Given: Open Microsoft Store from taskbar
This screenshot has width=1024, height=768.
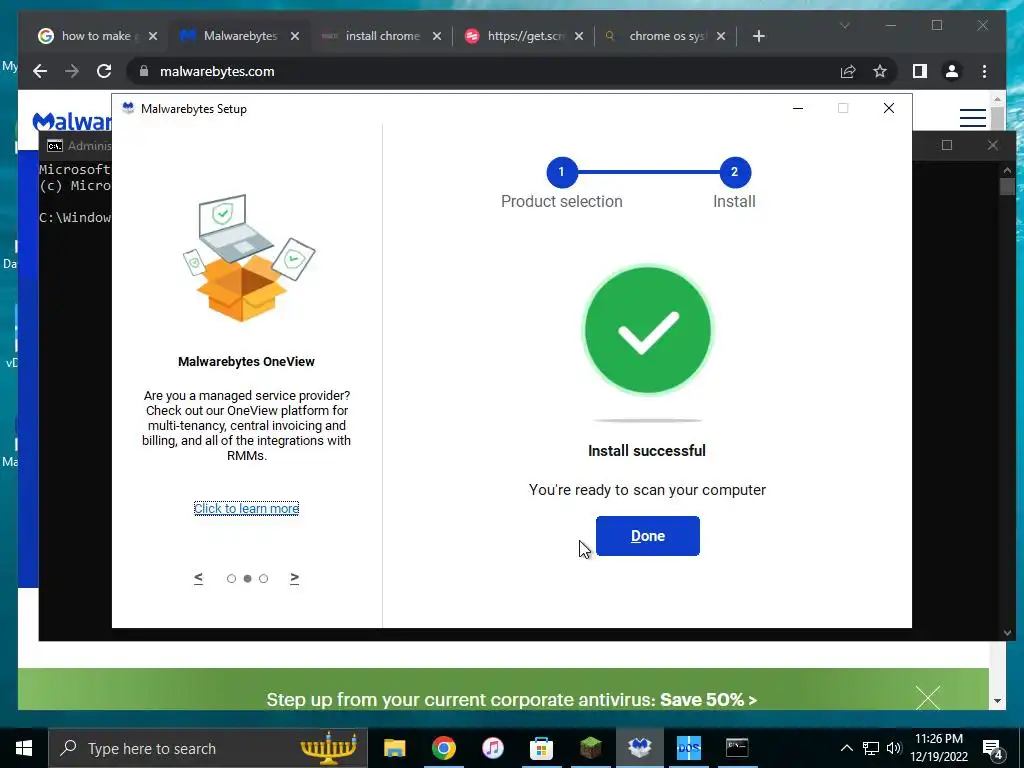Looking at the screenshot, I should 541,748.
